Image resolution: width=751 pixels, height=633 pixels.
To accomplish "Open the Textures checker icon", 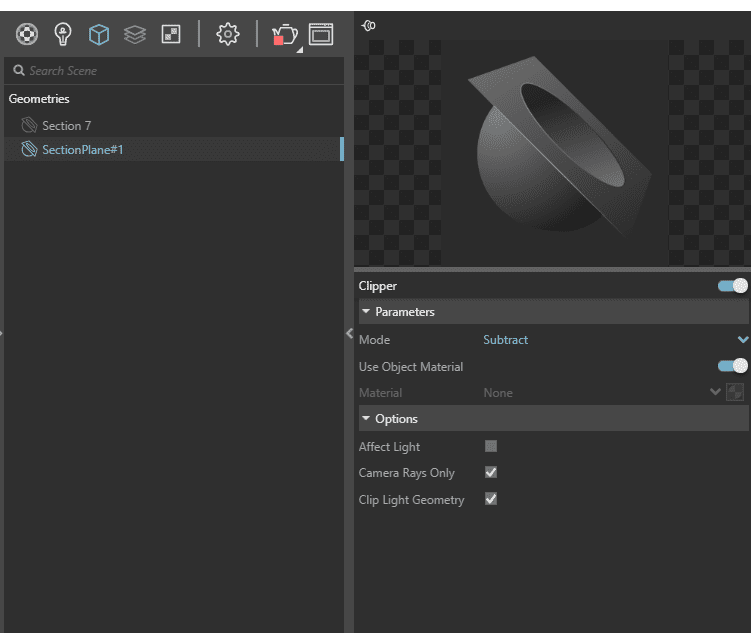I will [171, 35].
